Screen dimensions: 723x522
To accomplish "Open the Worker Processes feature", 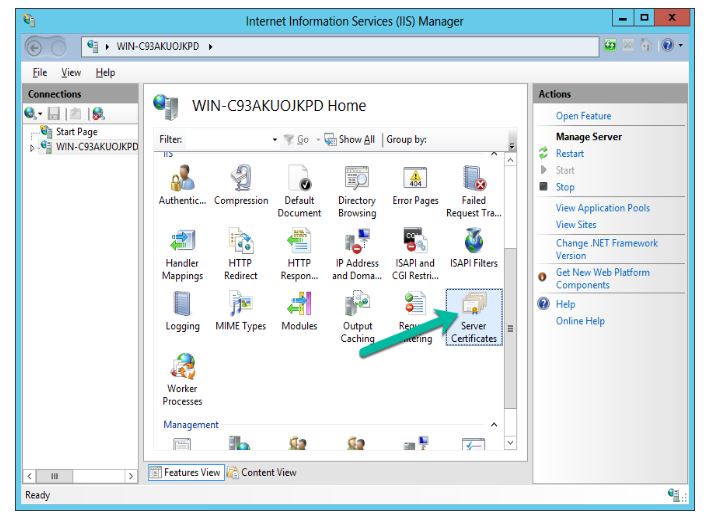I will coord(182,378).
